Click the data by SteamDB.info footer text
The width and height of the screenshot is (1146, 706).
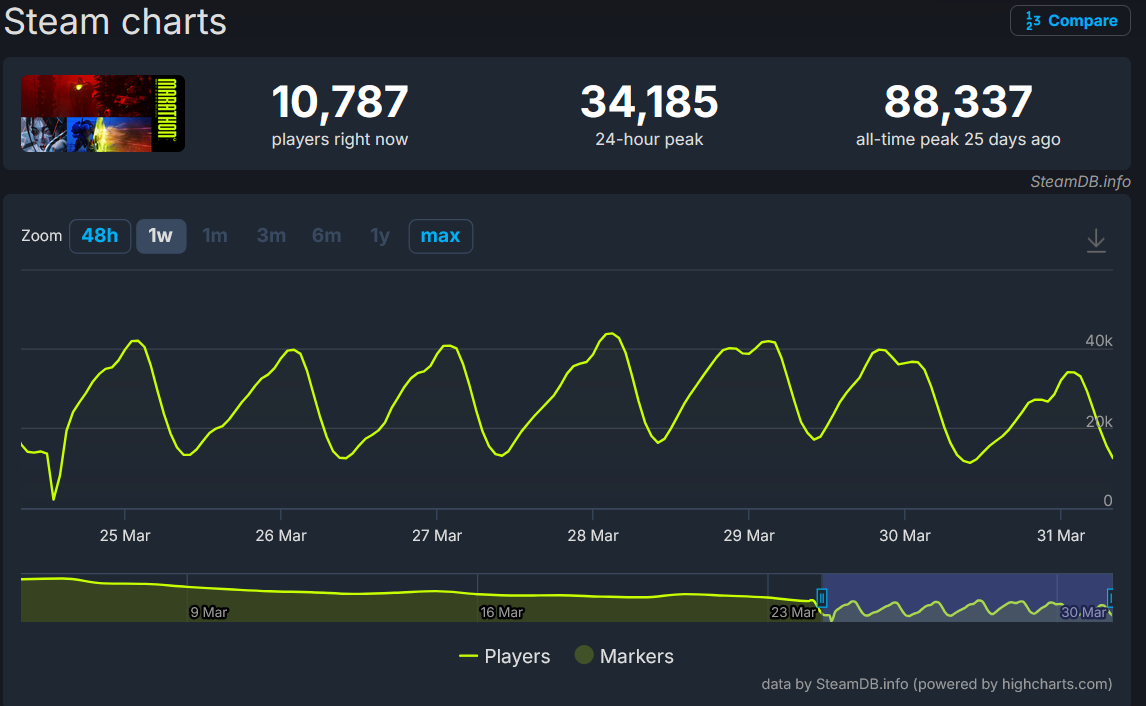pos(936,684)
